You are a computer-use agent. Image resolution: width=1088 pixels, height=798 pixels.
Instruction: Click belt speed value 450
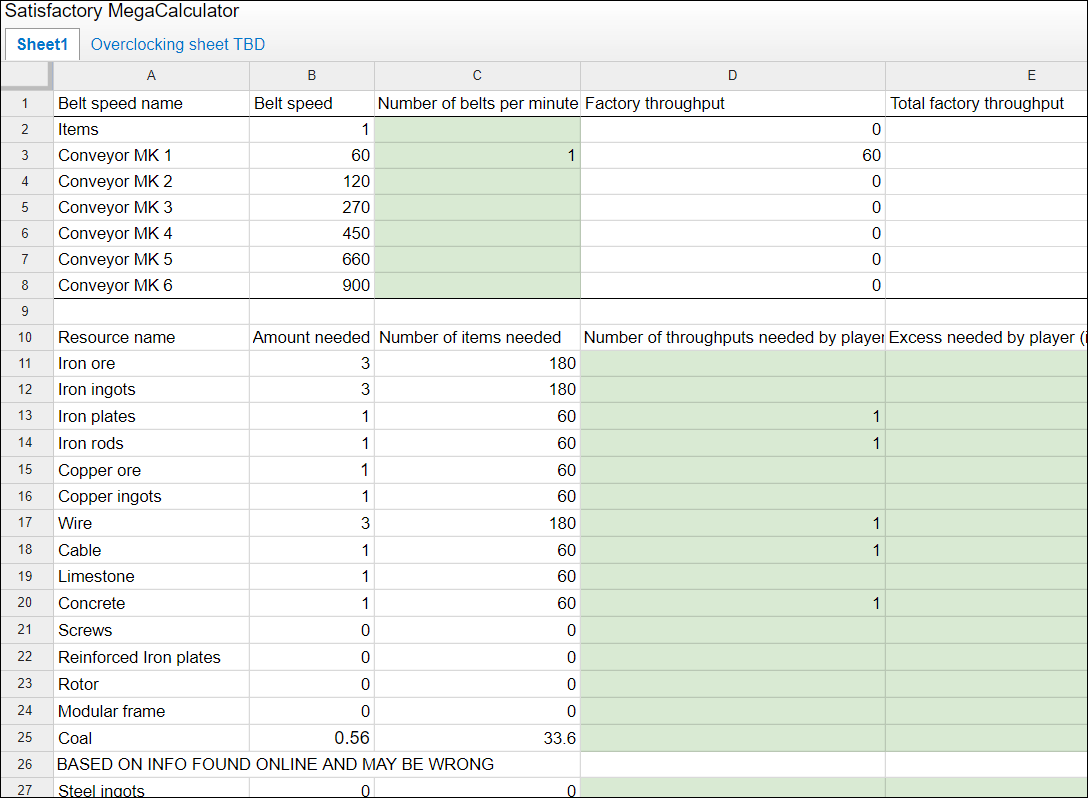(x=312, y=234)
